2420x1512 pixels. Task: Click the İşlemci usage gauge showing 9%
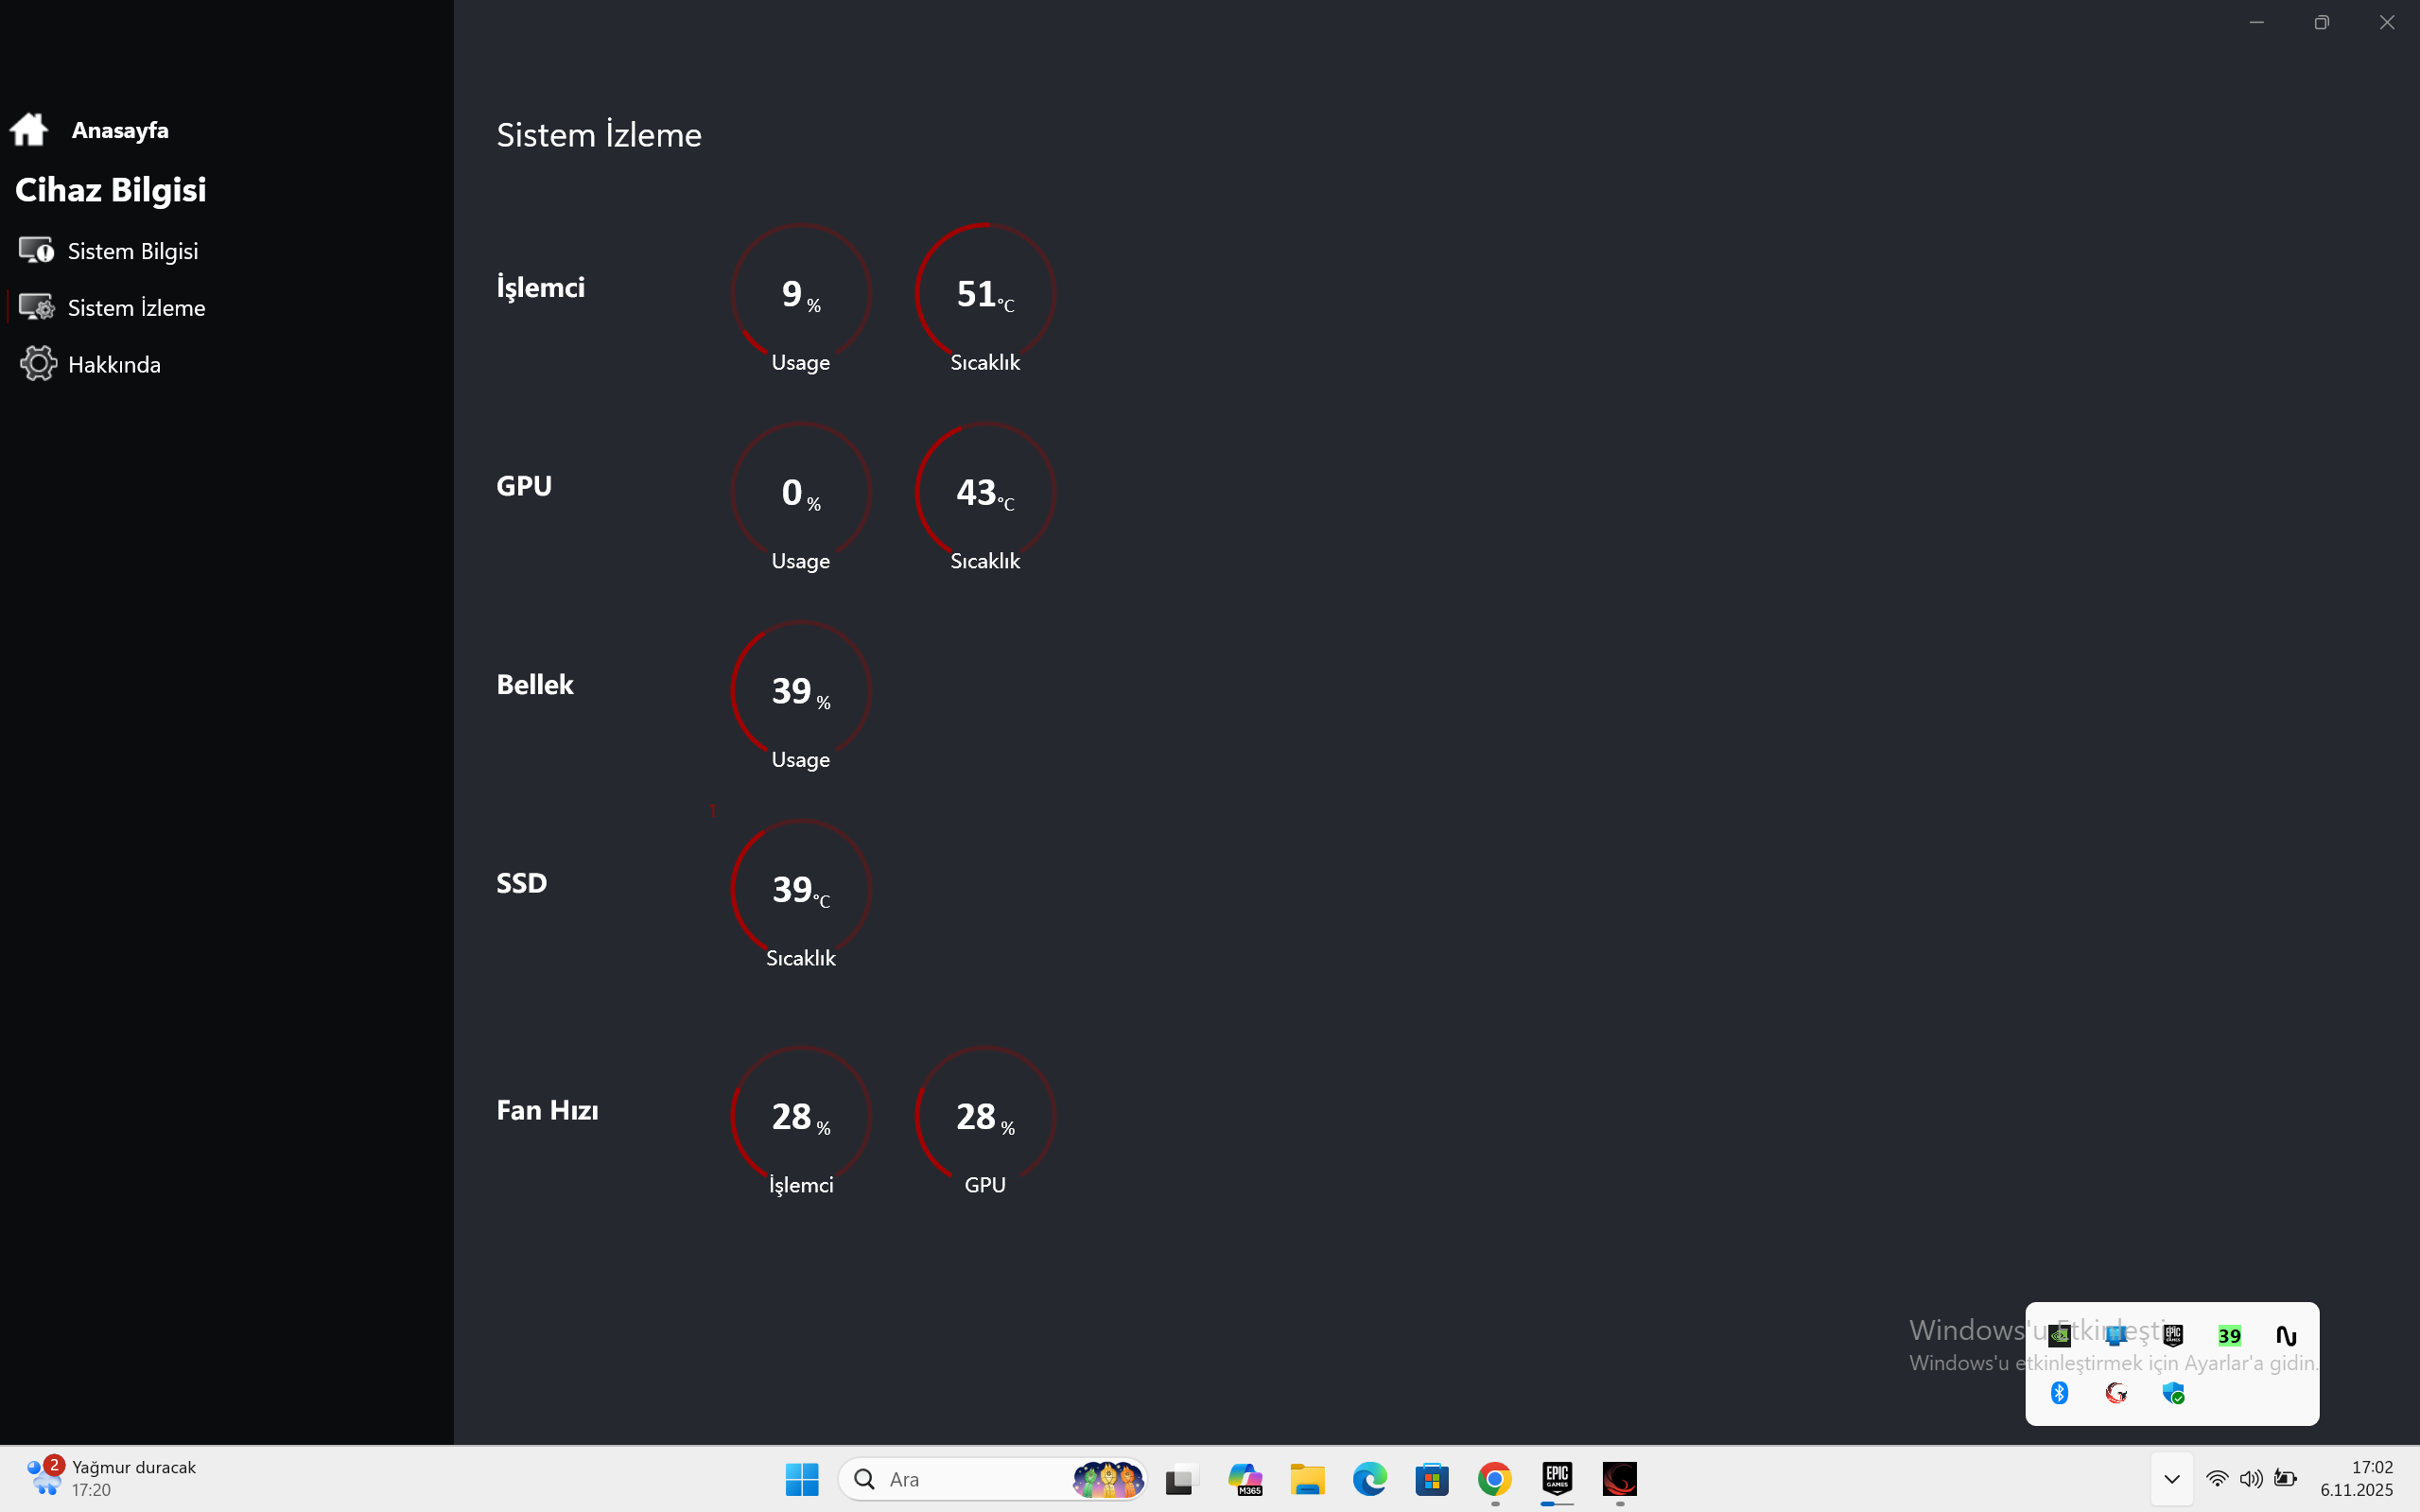coord(801,298)
